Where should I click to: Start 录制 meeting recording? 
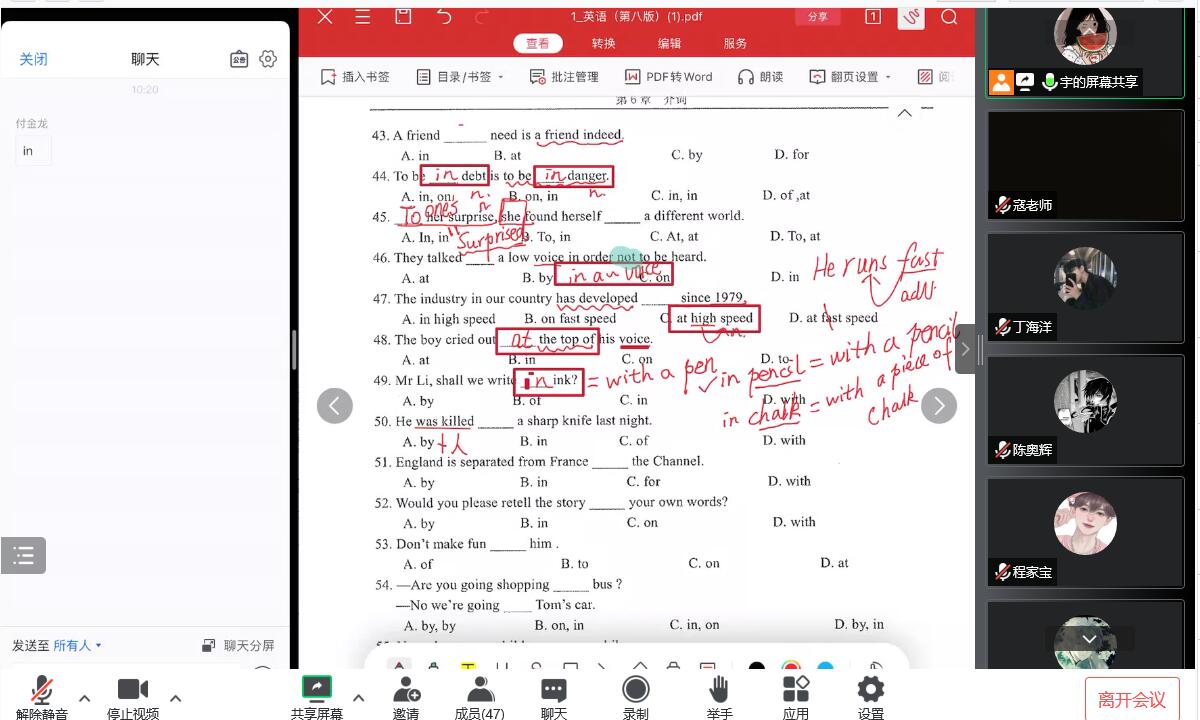tap(636, 698)
